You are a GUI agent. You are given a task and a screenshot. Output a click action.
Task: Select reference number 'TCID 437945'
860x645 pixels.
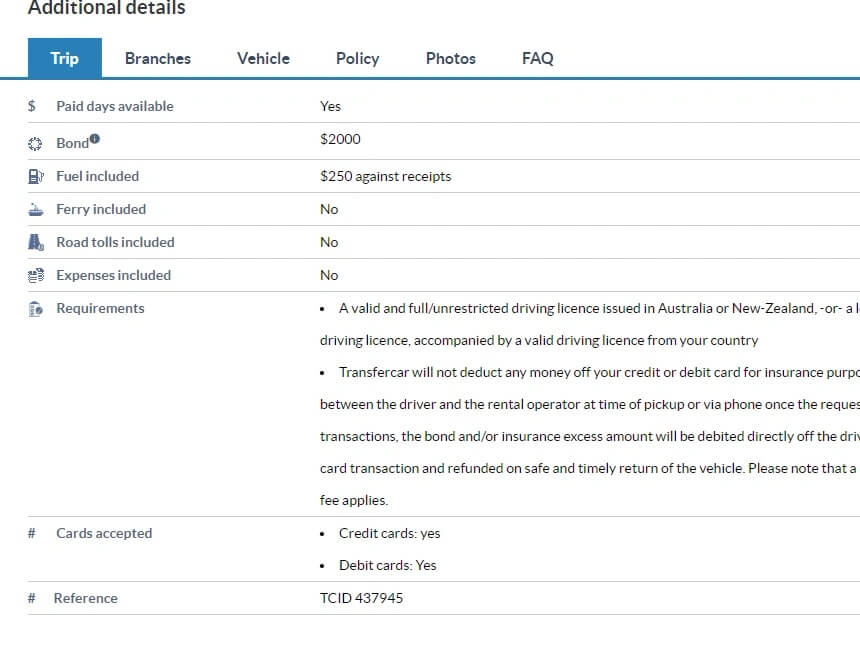click(361, 598)
